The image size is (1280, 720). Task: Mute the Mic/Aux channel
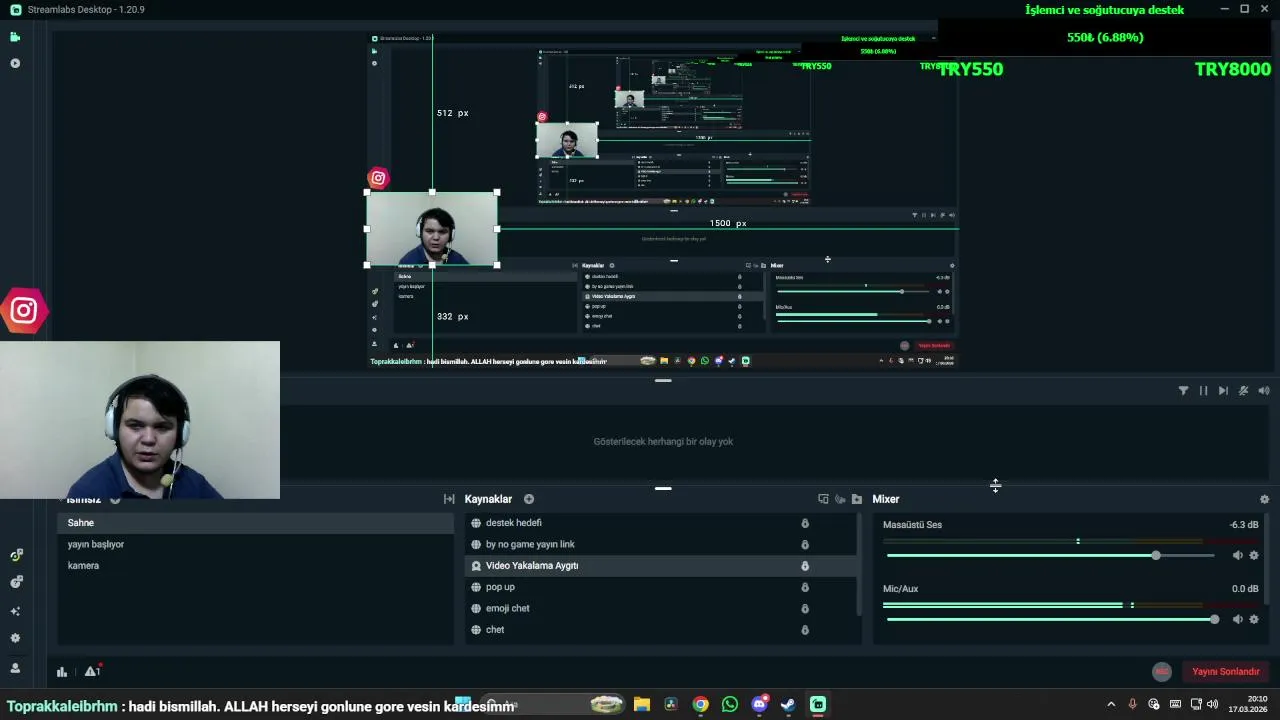(1237, 619)
